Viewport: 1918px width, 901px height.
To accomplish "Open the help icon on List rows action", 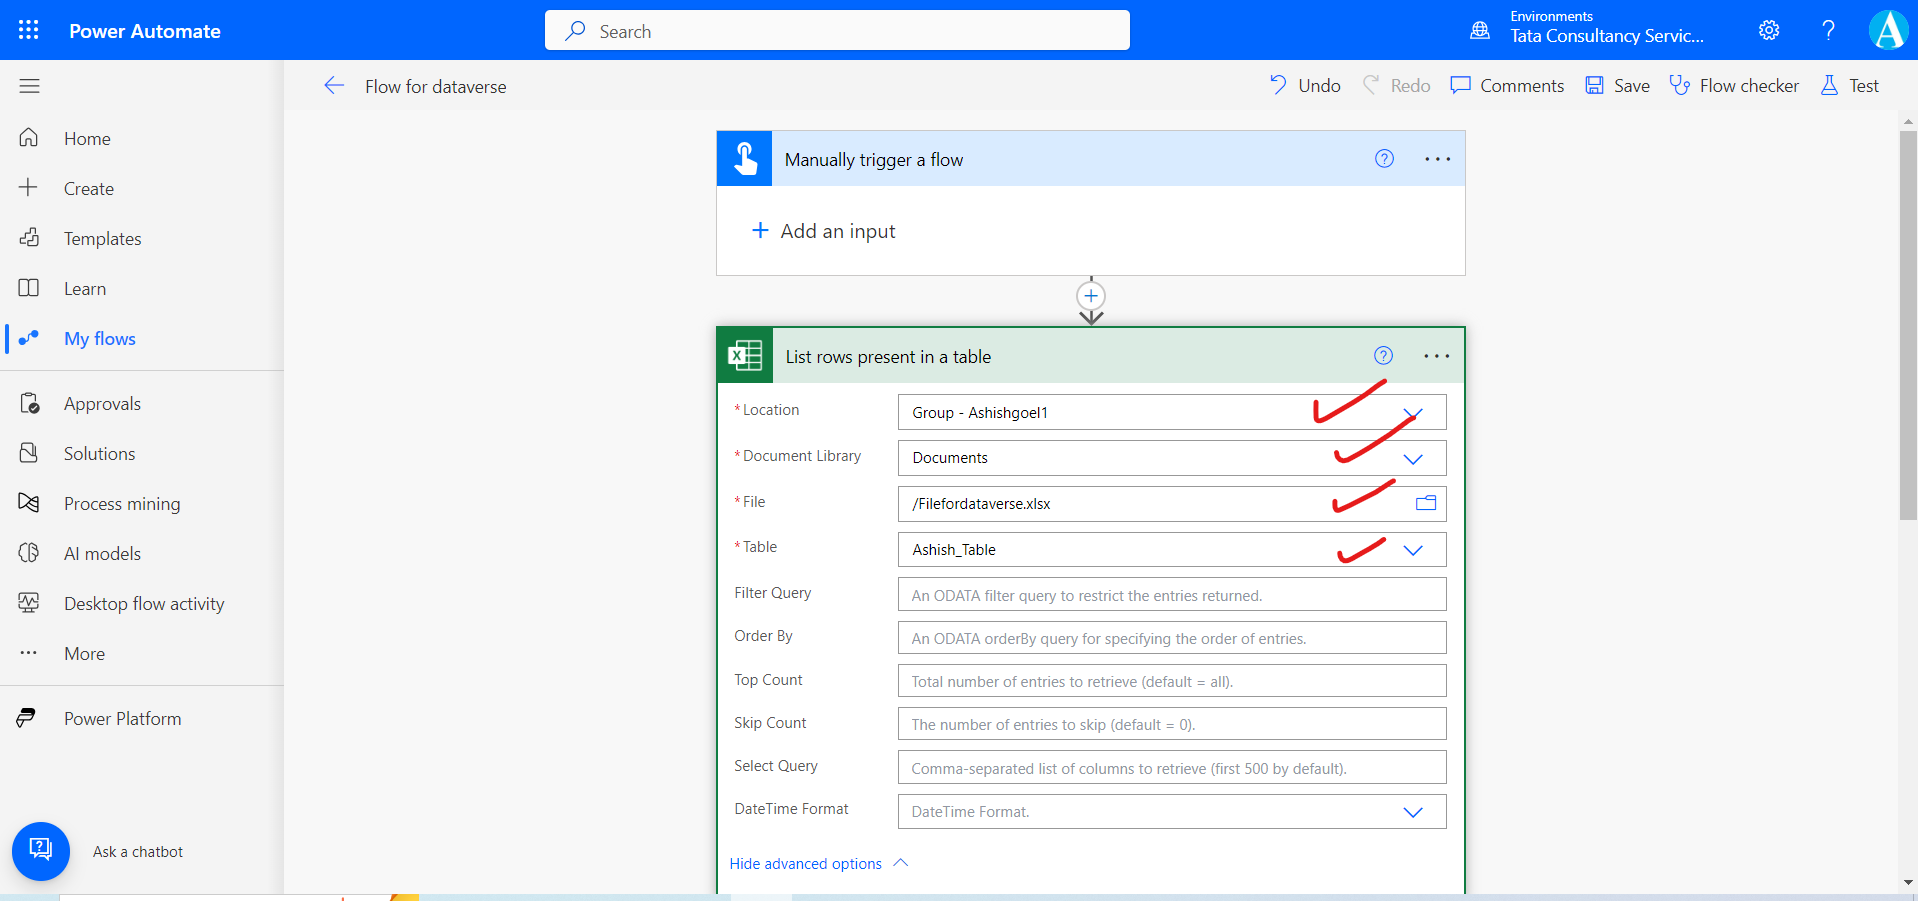I will pos(1383,355).
